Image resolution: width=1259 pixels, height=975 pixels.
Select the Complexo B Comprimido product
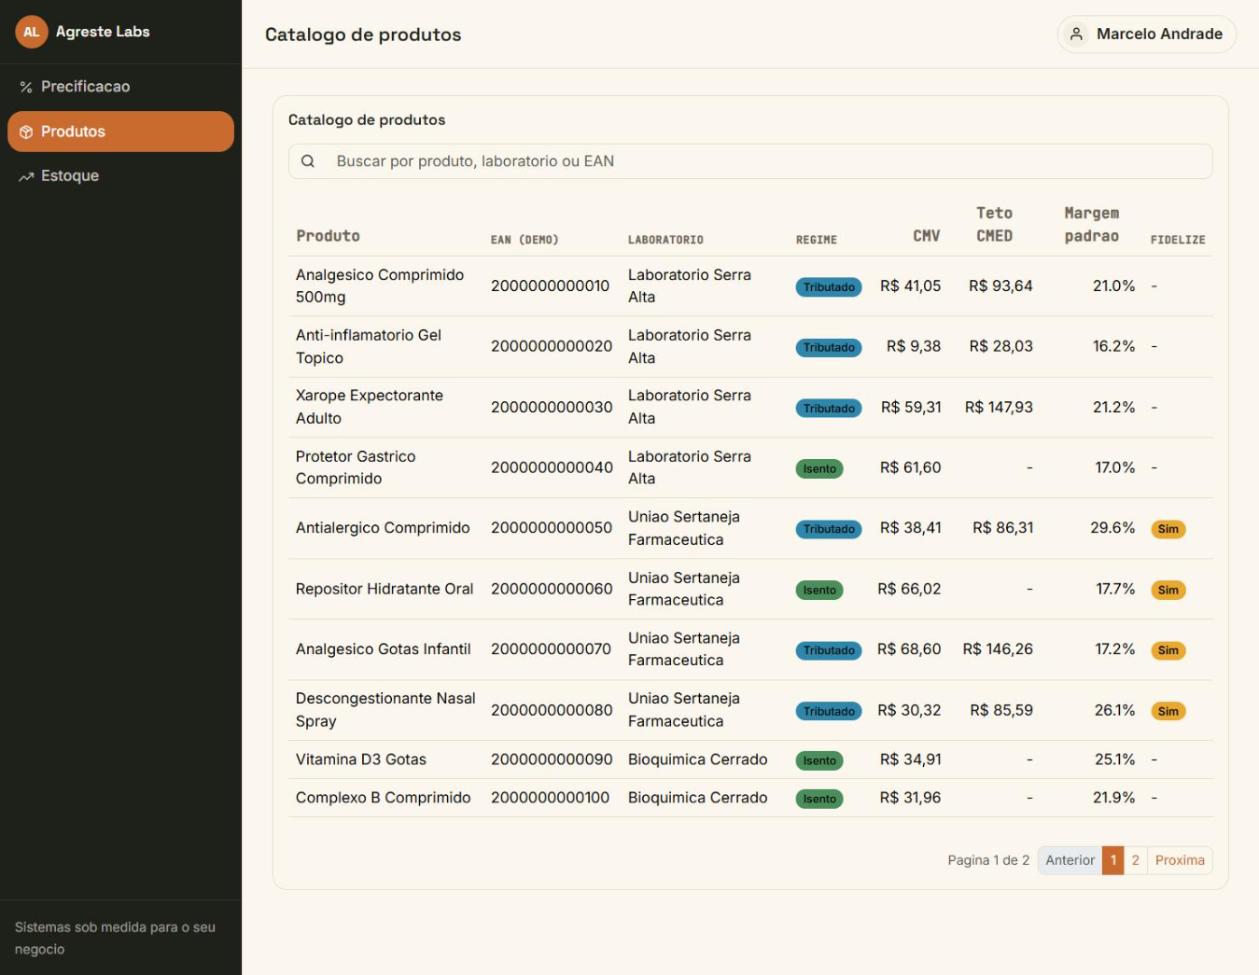click(383, 798)
